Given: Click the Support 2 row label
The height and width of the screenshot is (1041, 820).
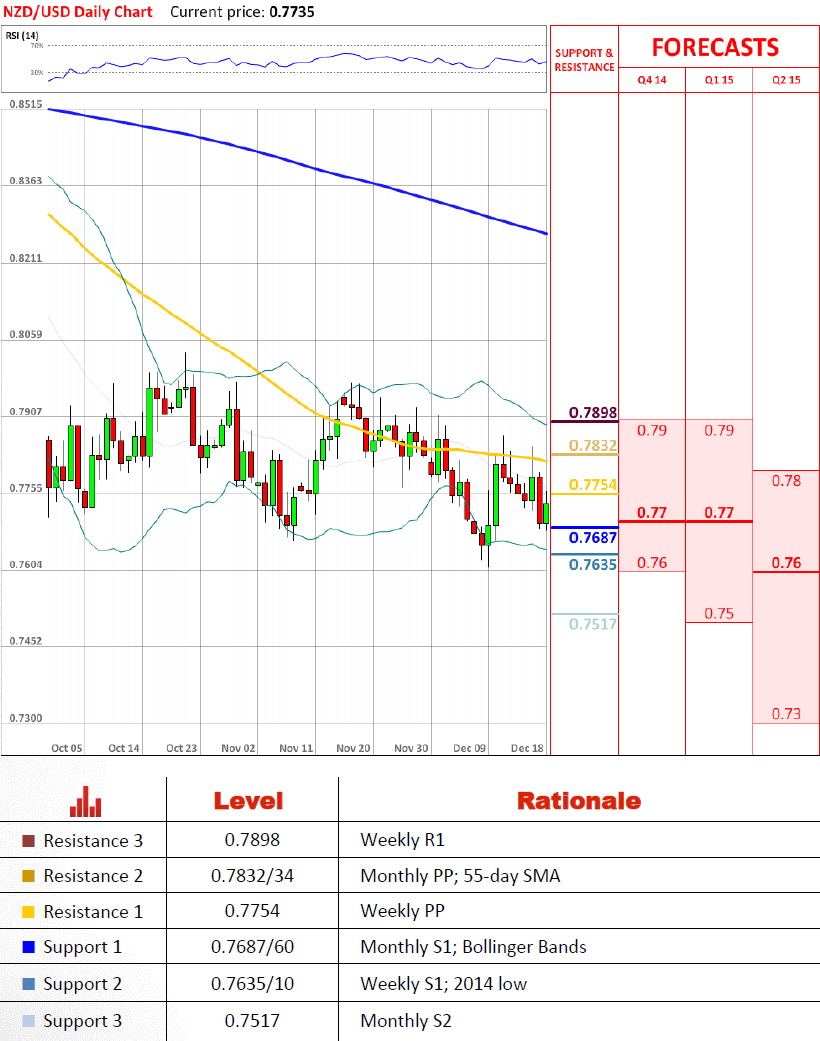Looking at the screenshot, I should pos(83,985).
